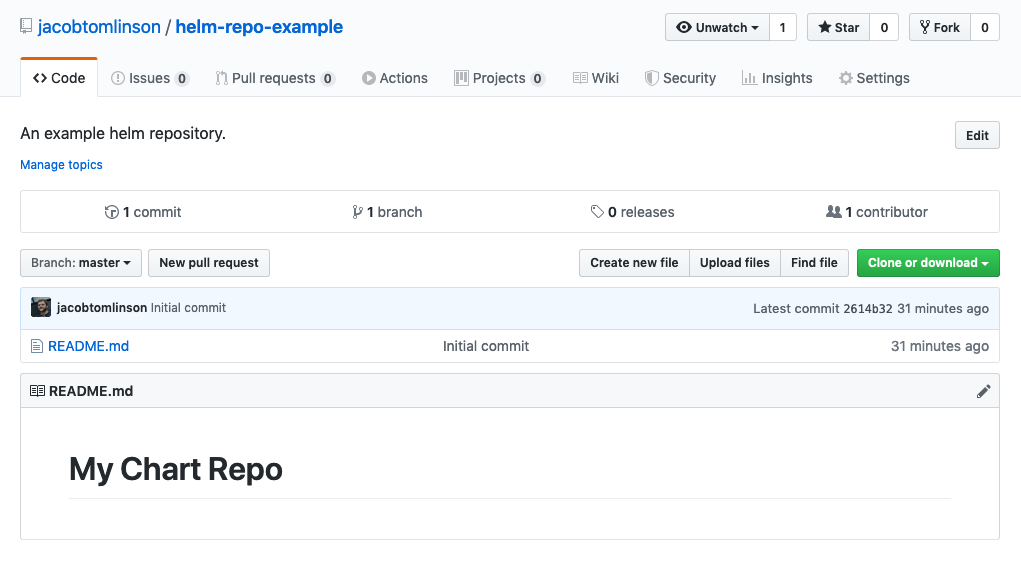Click the star icon in Star button

tap(824, 27)
